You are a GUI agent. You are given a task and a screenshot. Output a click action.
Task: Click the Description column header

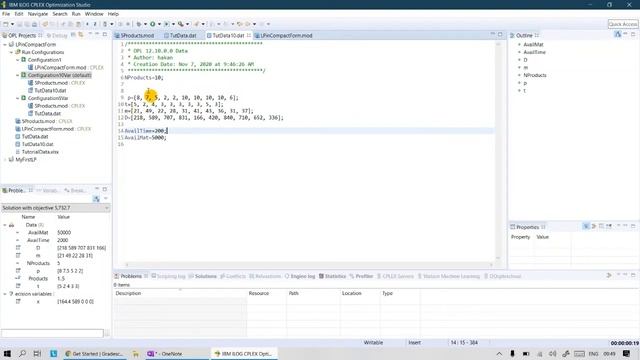[x=180, y=293]
